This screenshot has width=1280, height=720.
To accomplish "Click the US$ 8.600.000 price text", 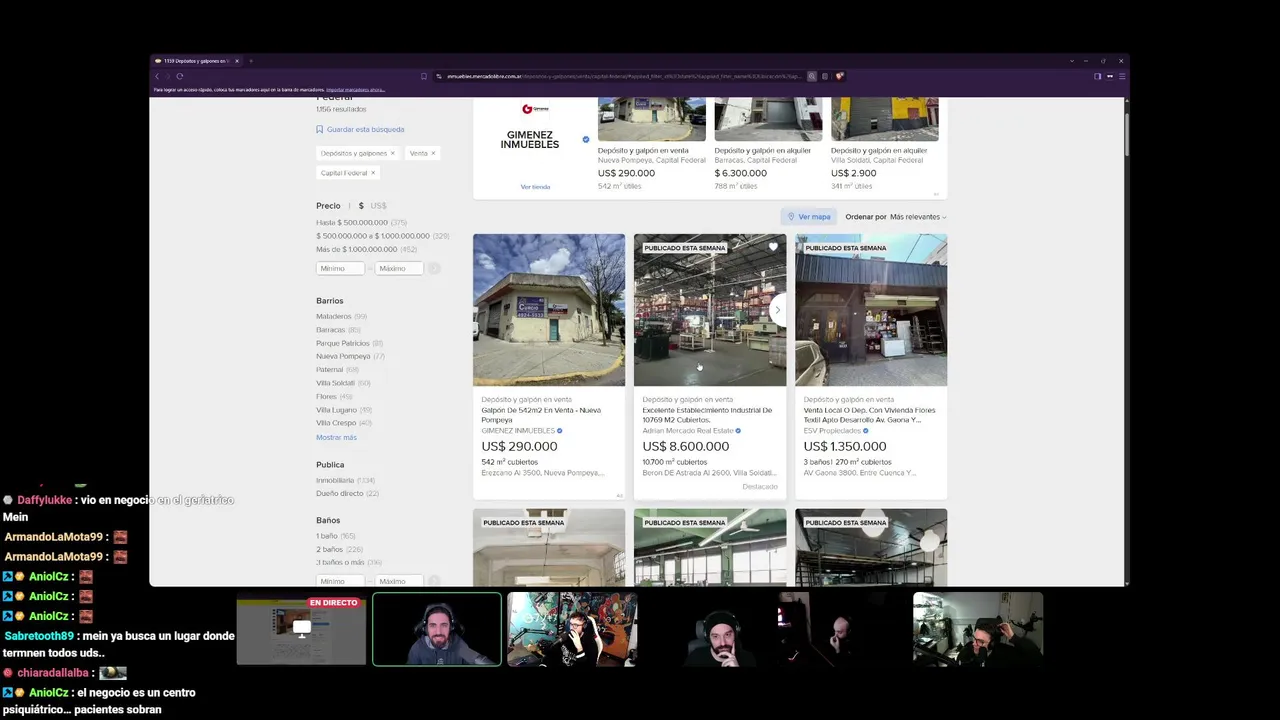I will point(685,446).
